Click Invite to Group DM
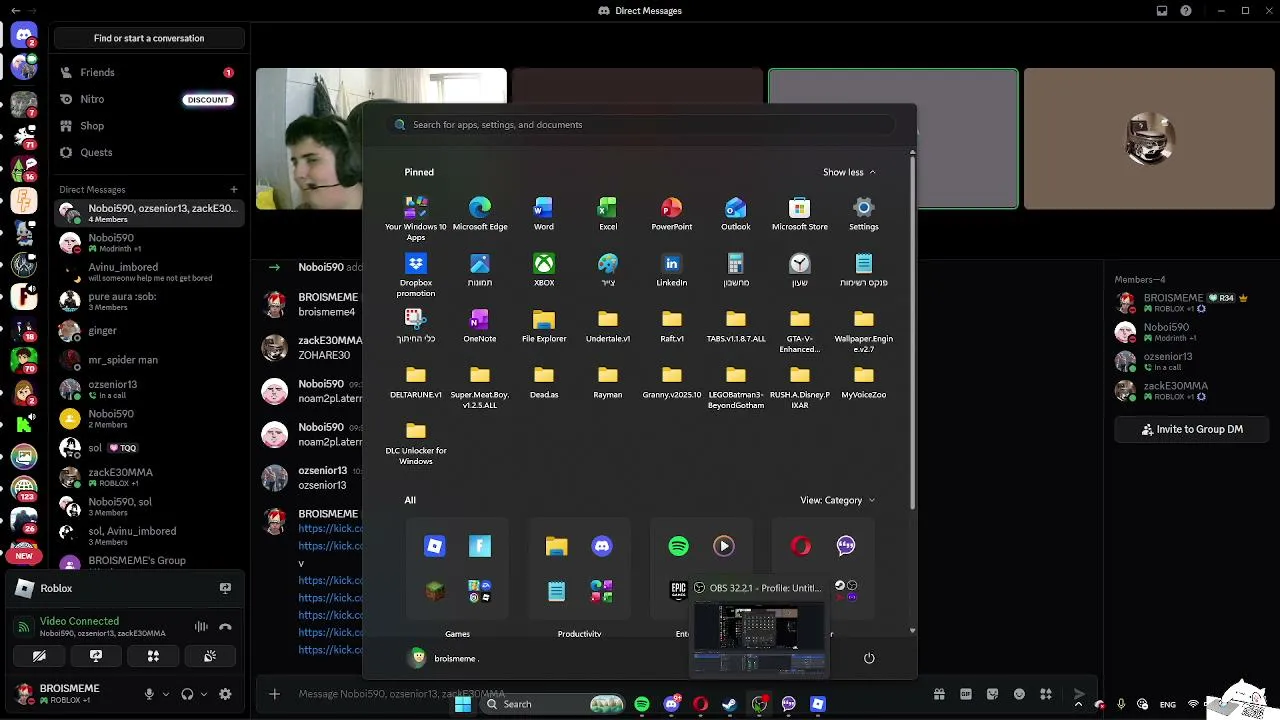Image resolution: width=1280 pixels, height=720 pixels. [1192, 429]
